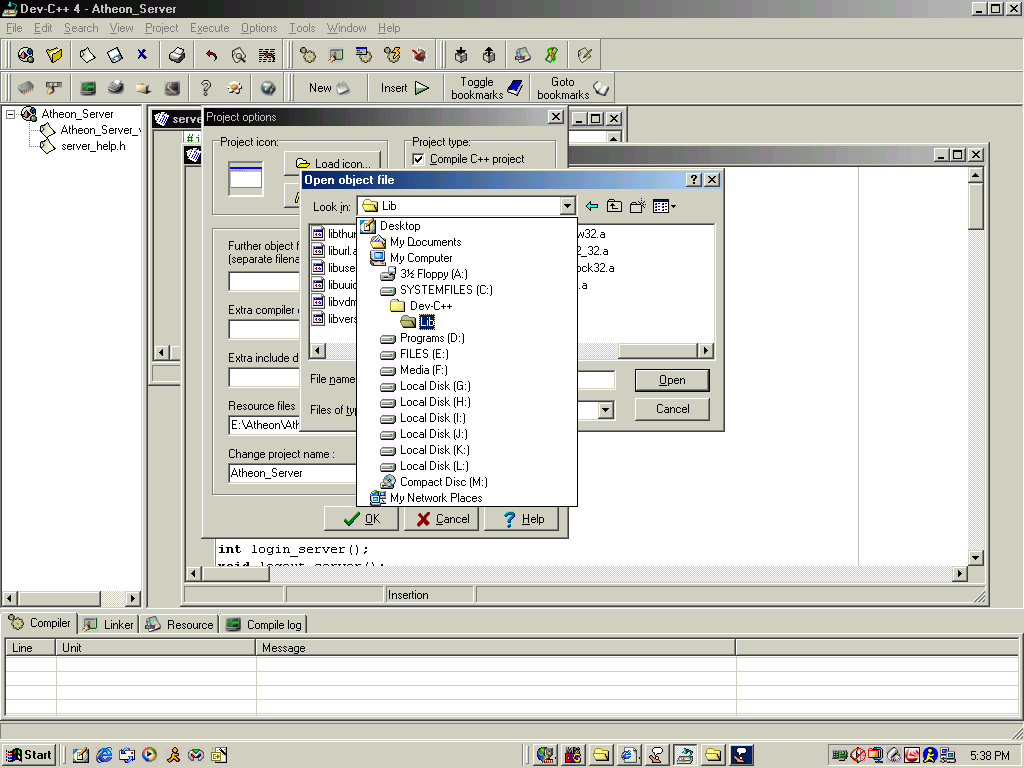Collapse the Atheon_Server project tree node
Viewport: 1024px width, 768px height.
(11, 114)
